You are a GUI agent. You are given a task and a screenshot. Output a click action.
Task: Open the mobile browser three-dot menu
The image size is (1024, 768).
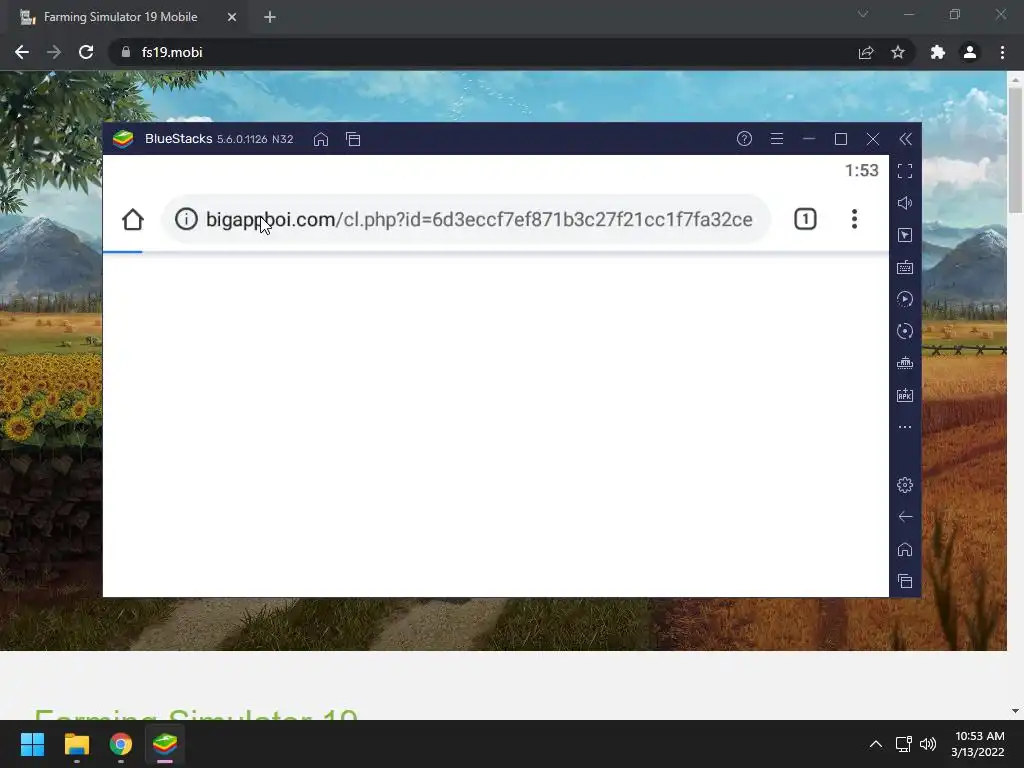coord(854,219)
